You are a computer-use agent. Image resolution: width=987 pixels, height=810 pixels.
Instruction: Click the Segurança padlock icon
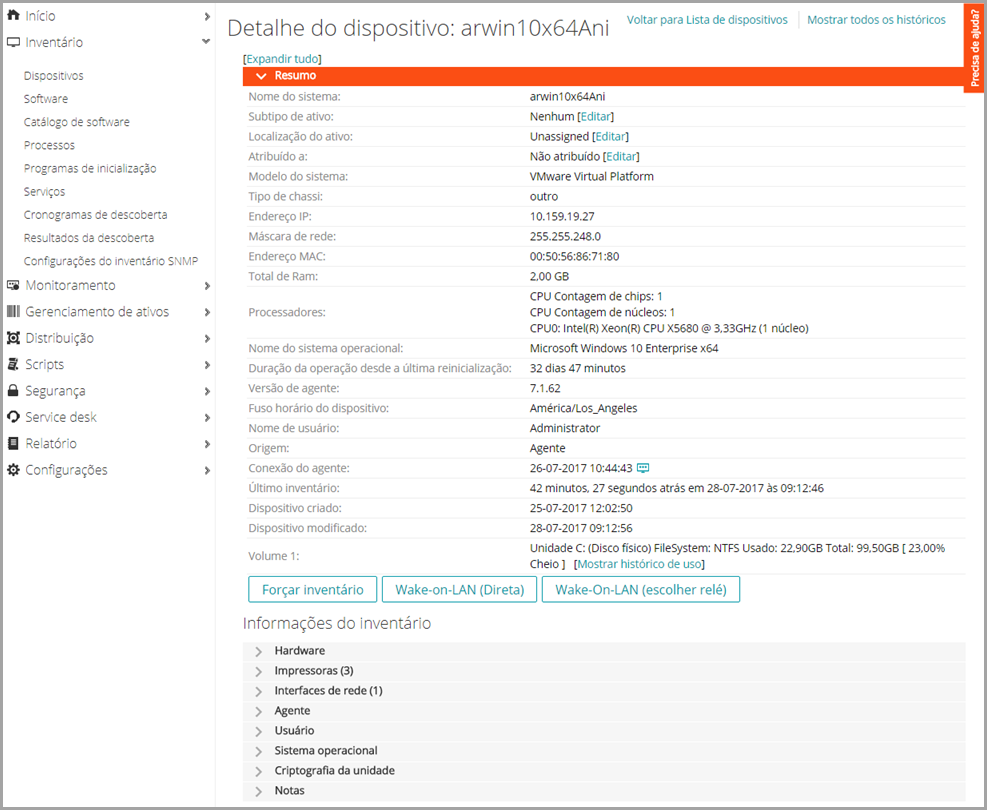[14, 391]
